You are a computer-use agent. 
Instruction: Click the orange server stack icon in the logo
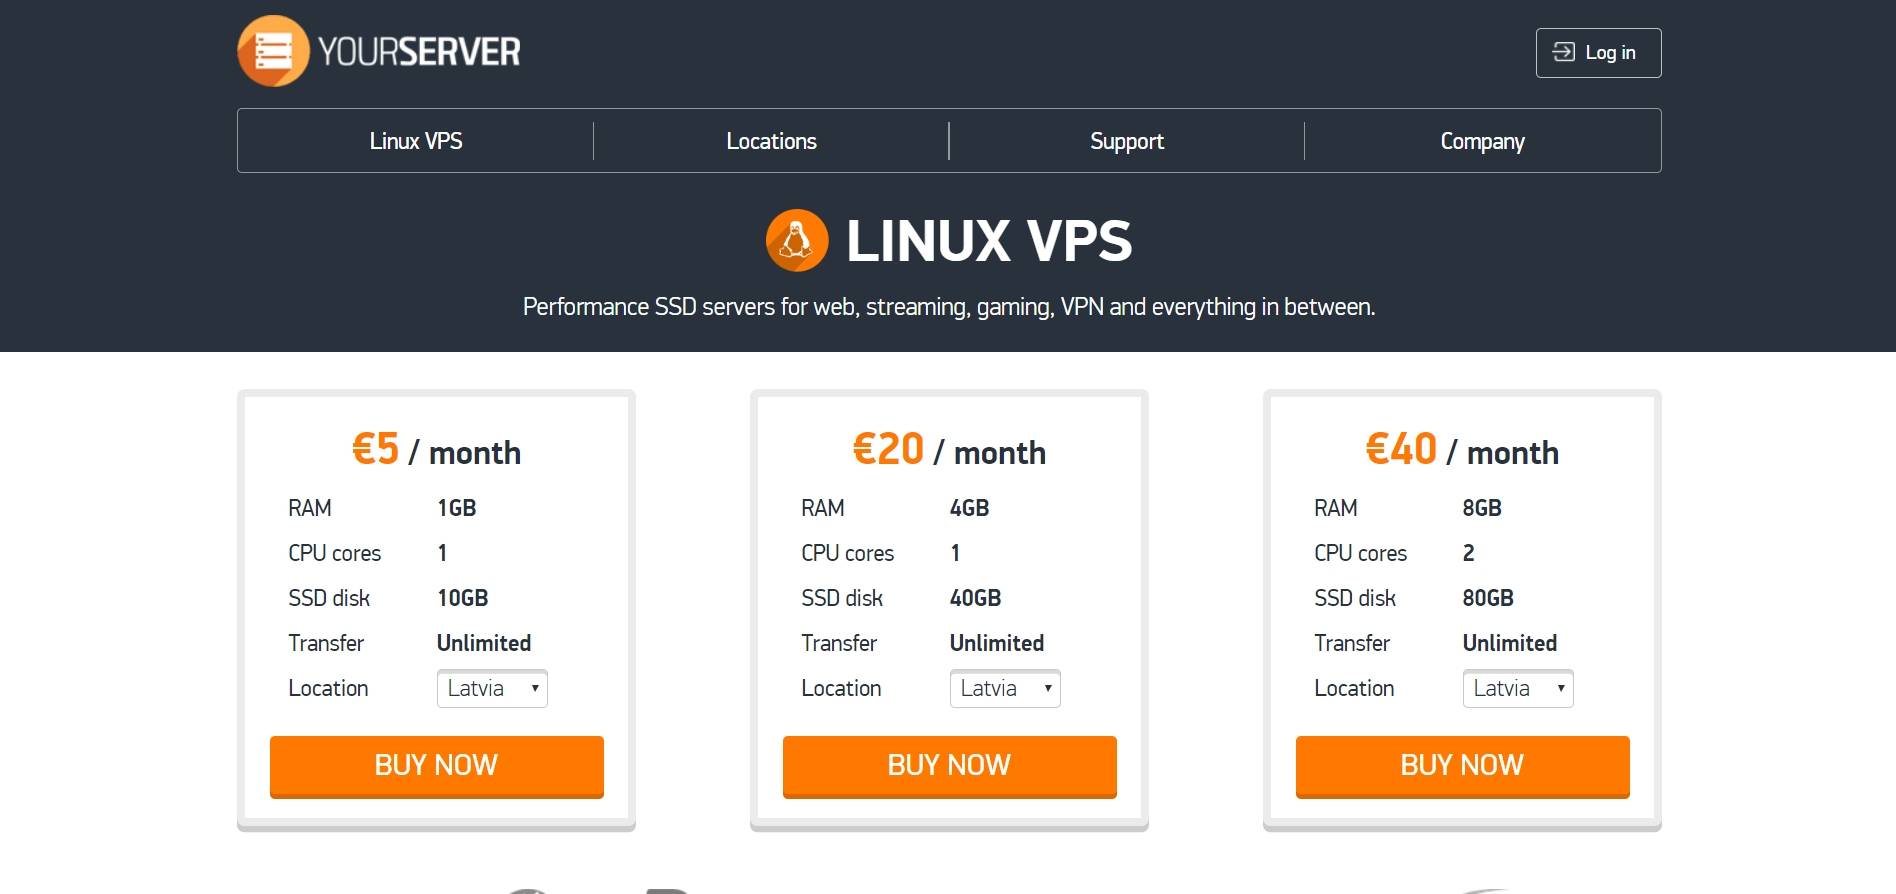click(x=273, y=49)
